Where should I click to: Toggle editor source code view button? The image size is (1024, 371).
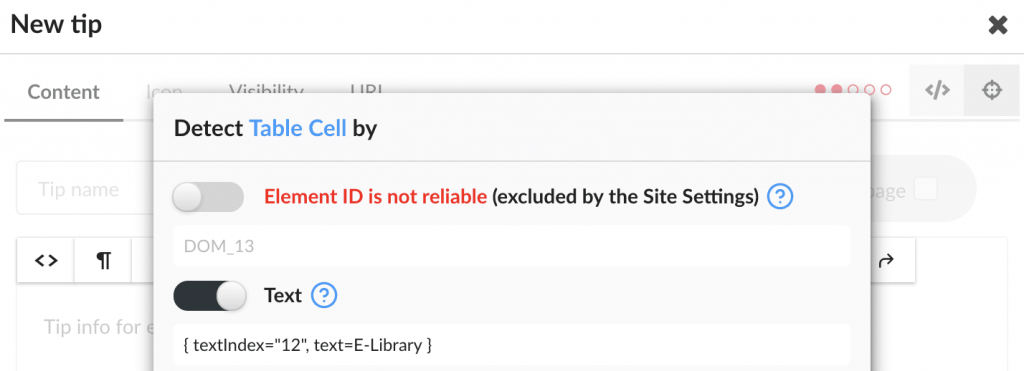pos(46,261)
